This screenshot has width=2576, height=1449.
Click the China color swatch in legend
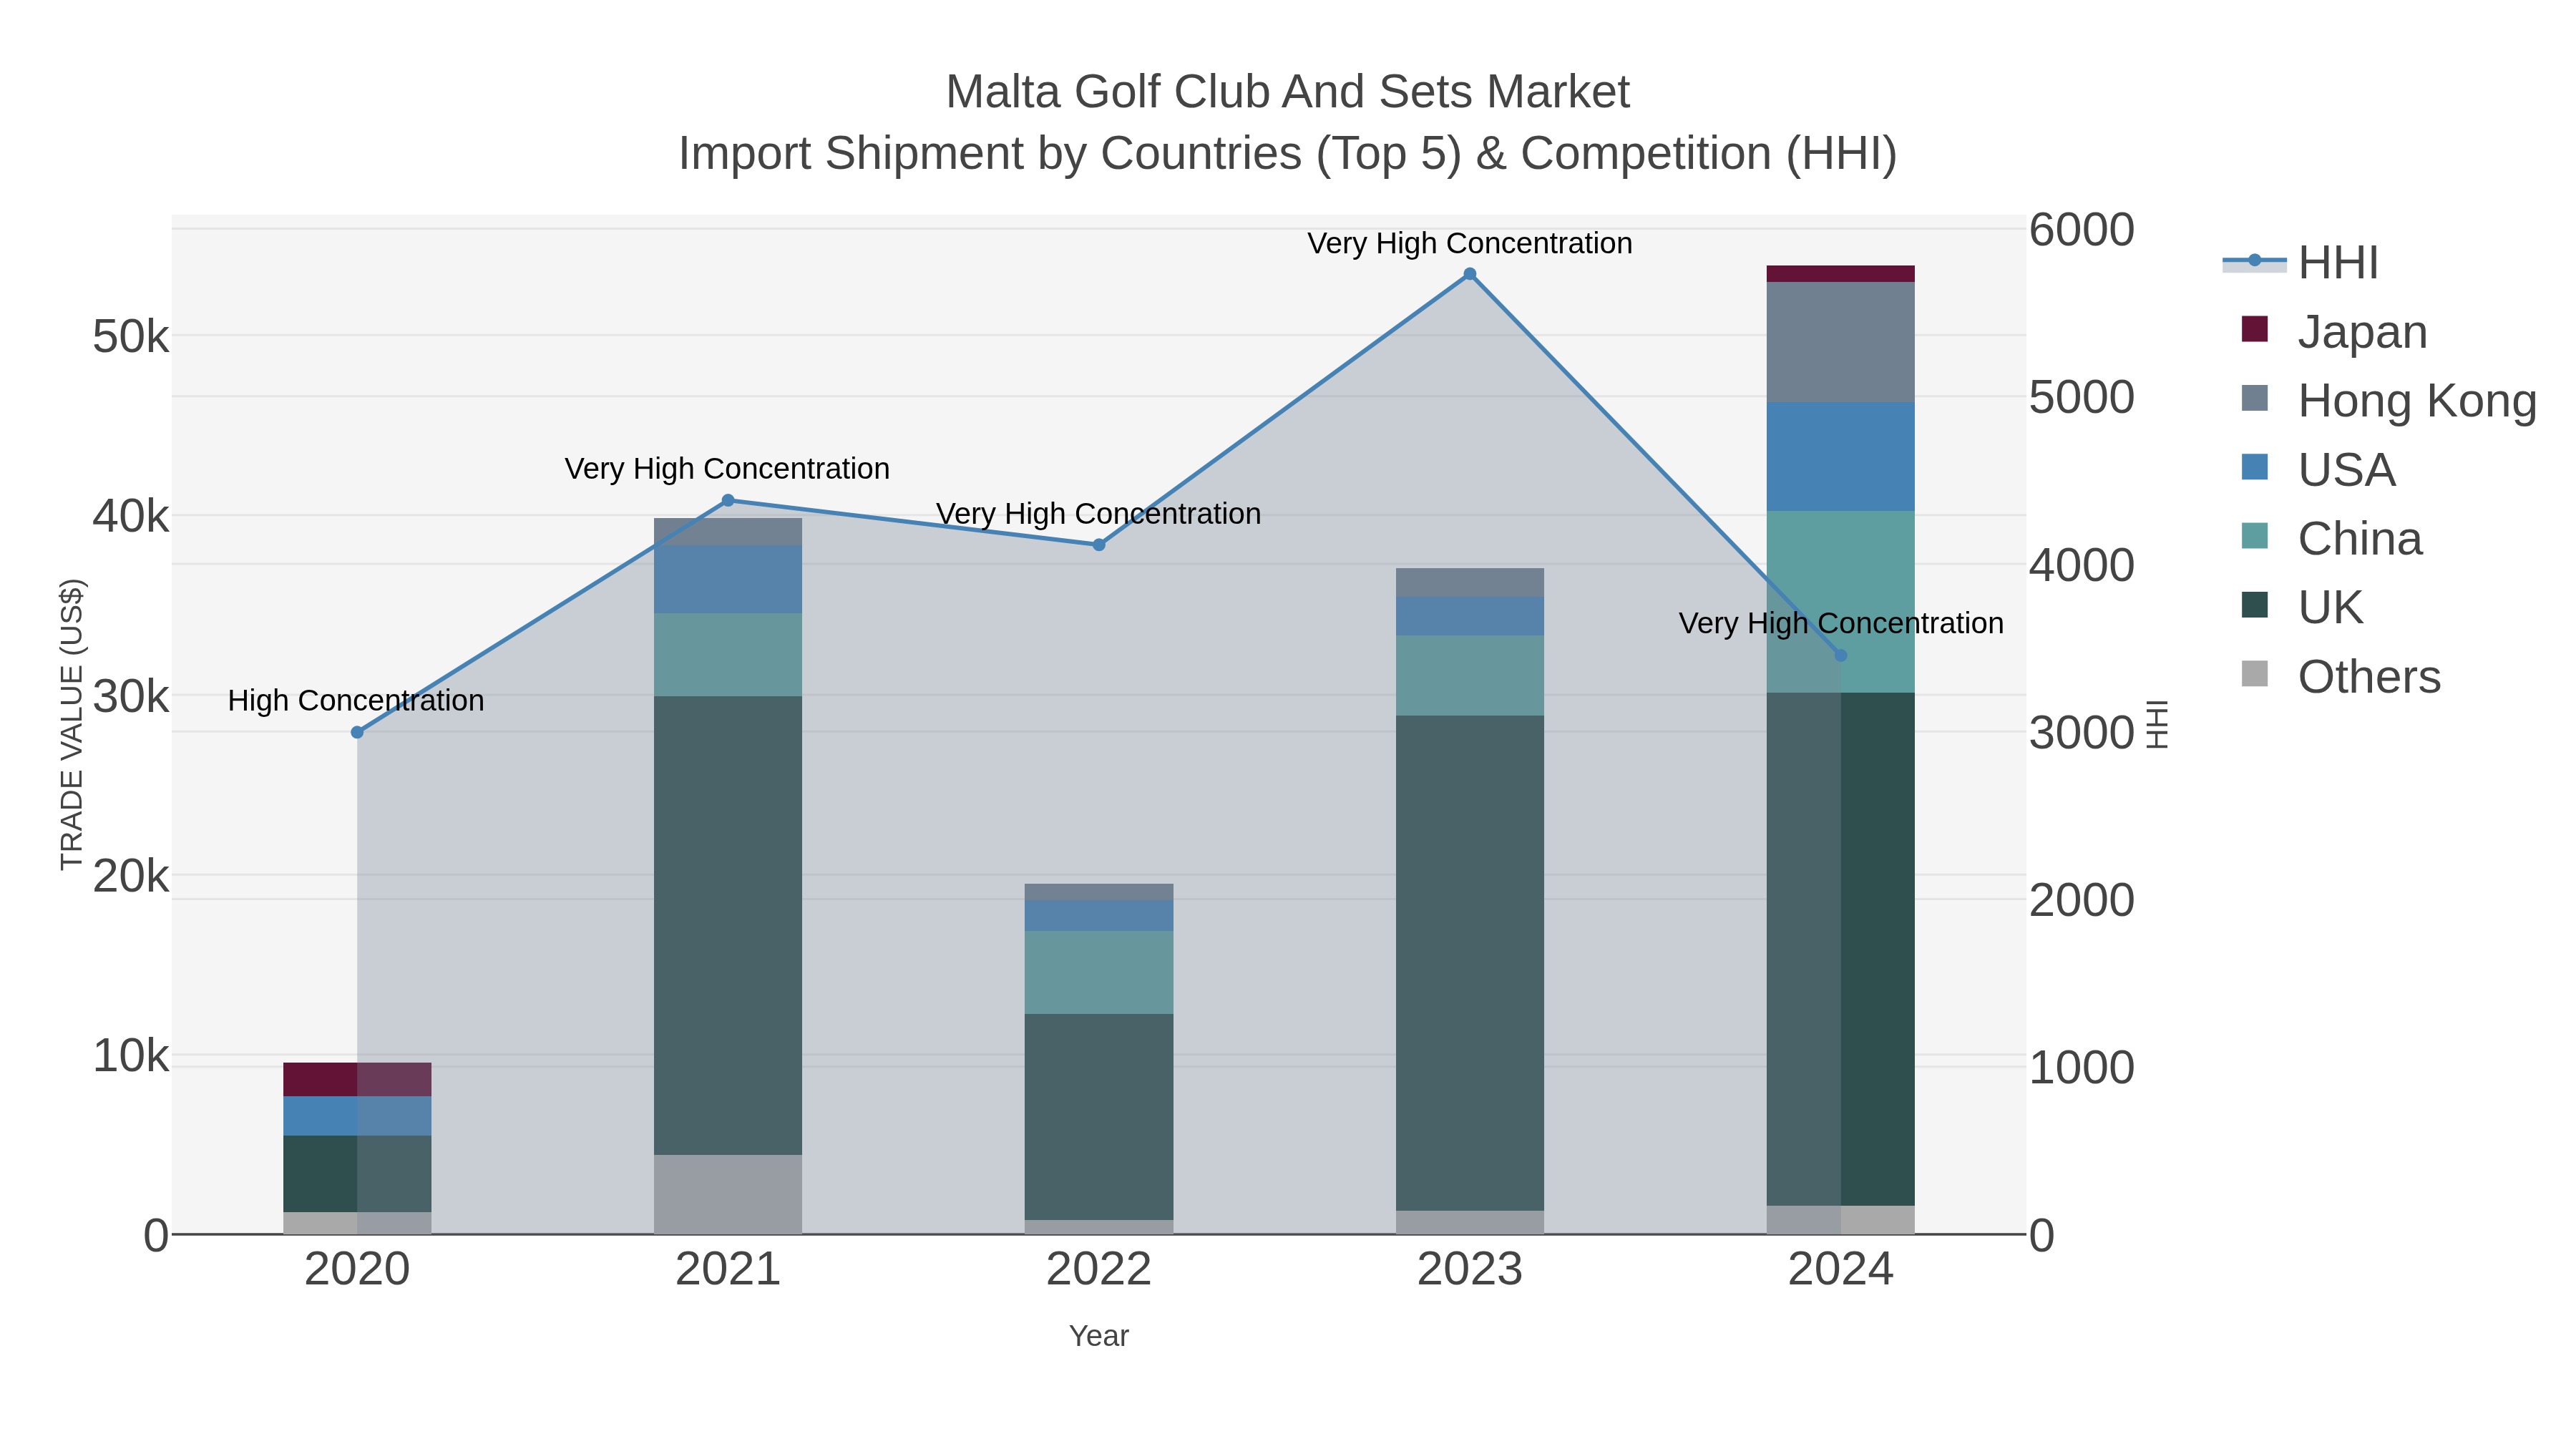[x=2255, y=536]
